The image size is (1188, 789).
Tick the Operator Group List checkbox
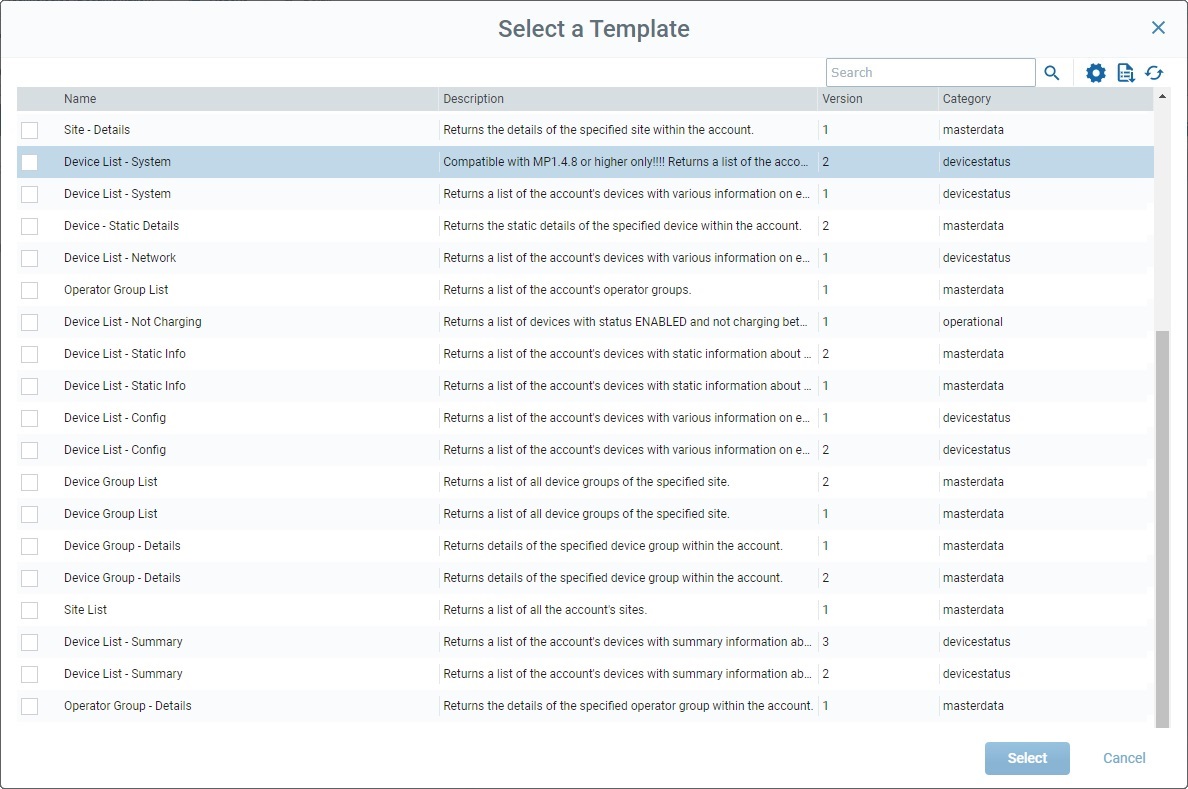[x=30, y=290]
